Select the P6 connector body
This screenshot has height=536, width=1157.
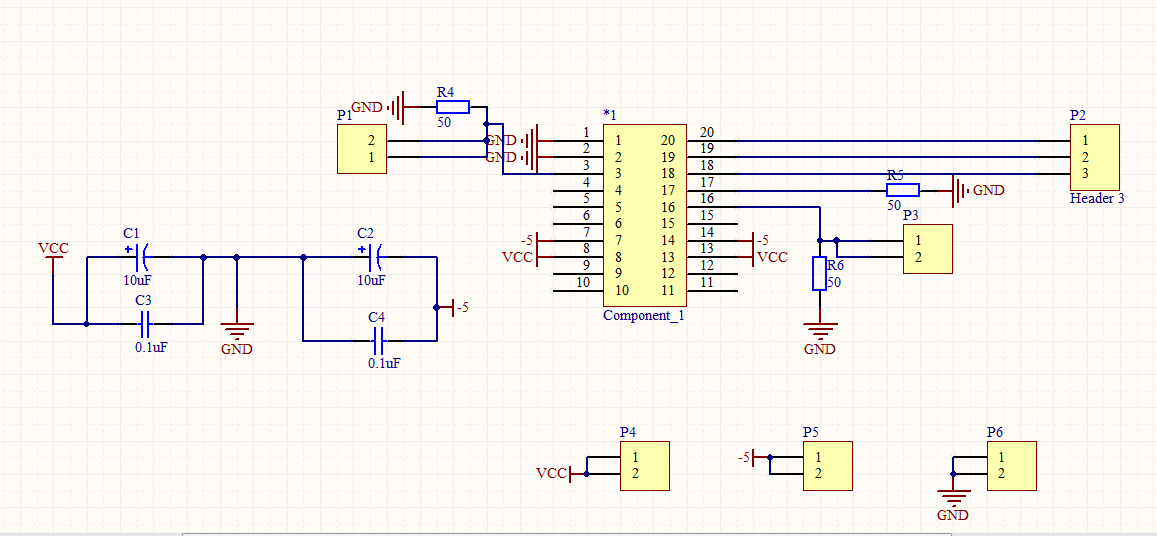pos(1012,466)
